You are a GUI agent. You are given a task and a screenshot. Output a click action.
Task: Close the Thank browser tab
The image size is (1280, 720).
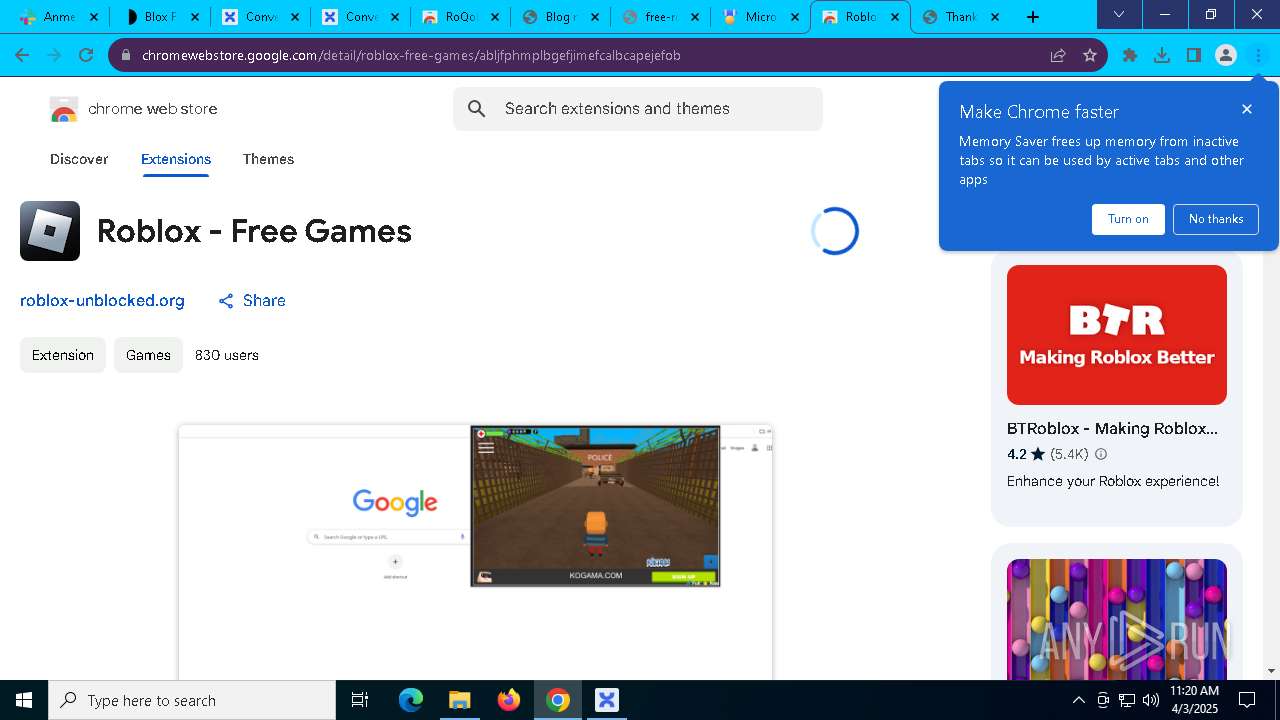coord(994,17)
